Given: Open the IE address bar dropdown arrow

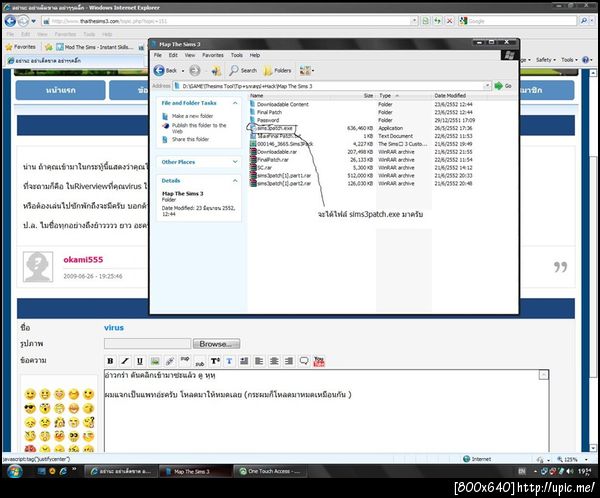Looking at the screenshot, I should (x=414, y=21).
